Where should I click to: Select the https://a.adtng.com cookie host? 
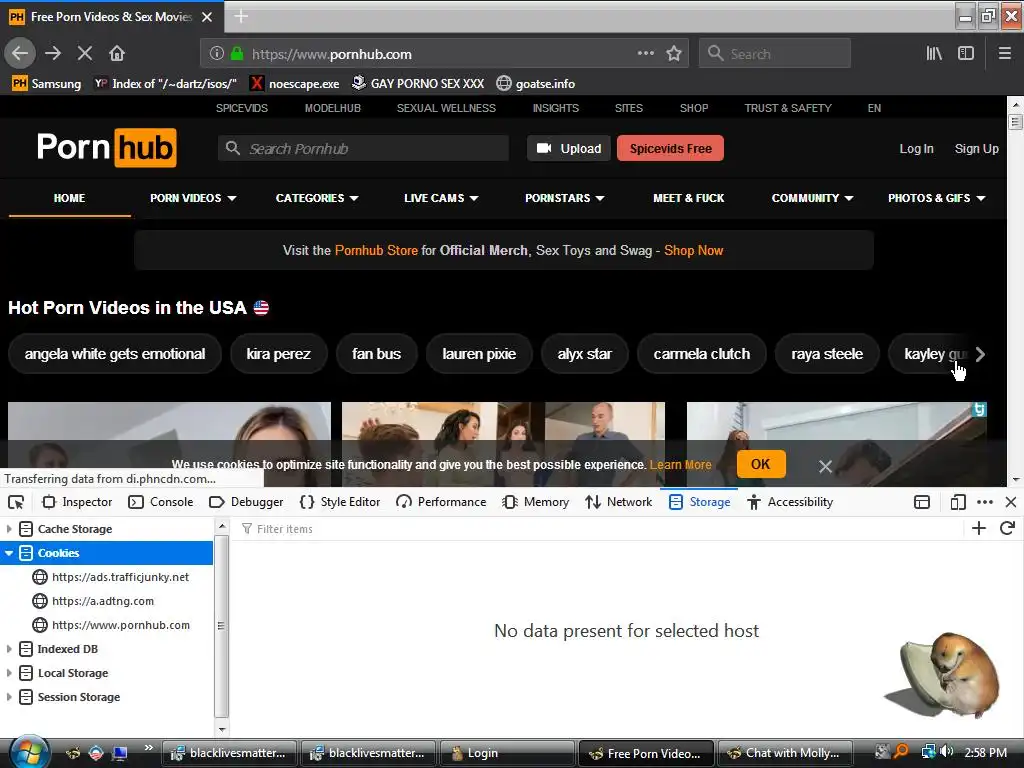[103, 601]
